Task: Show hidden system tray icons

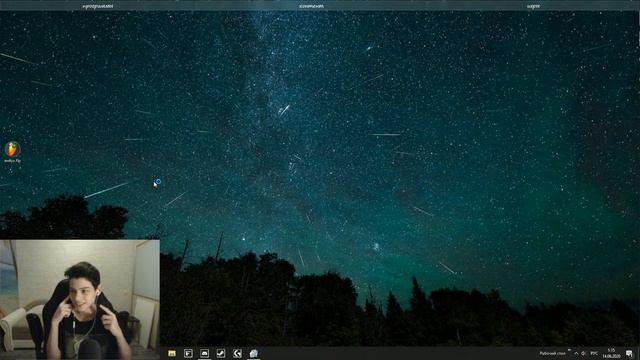Action: pyautogui.click(x=576, y=353)
